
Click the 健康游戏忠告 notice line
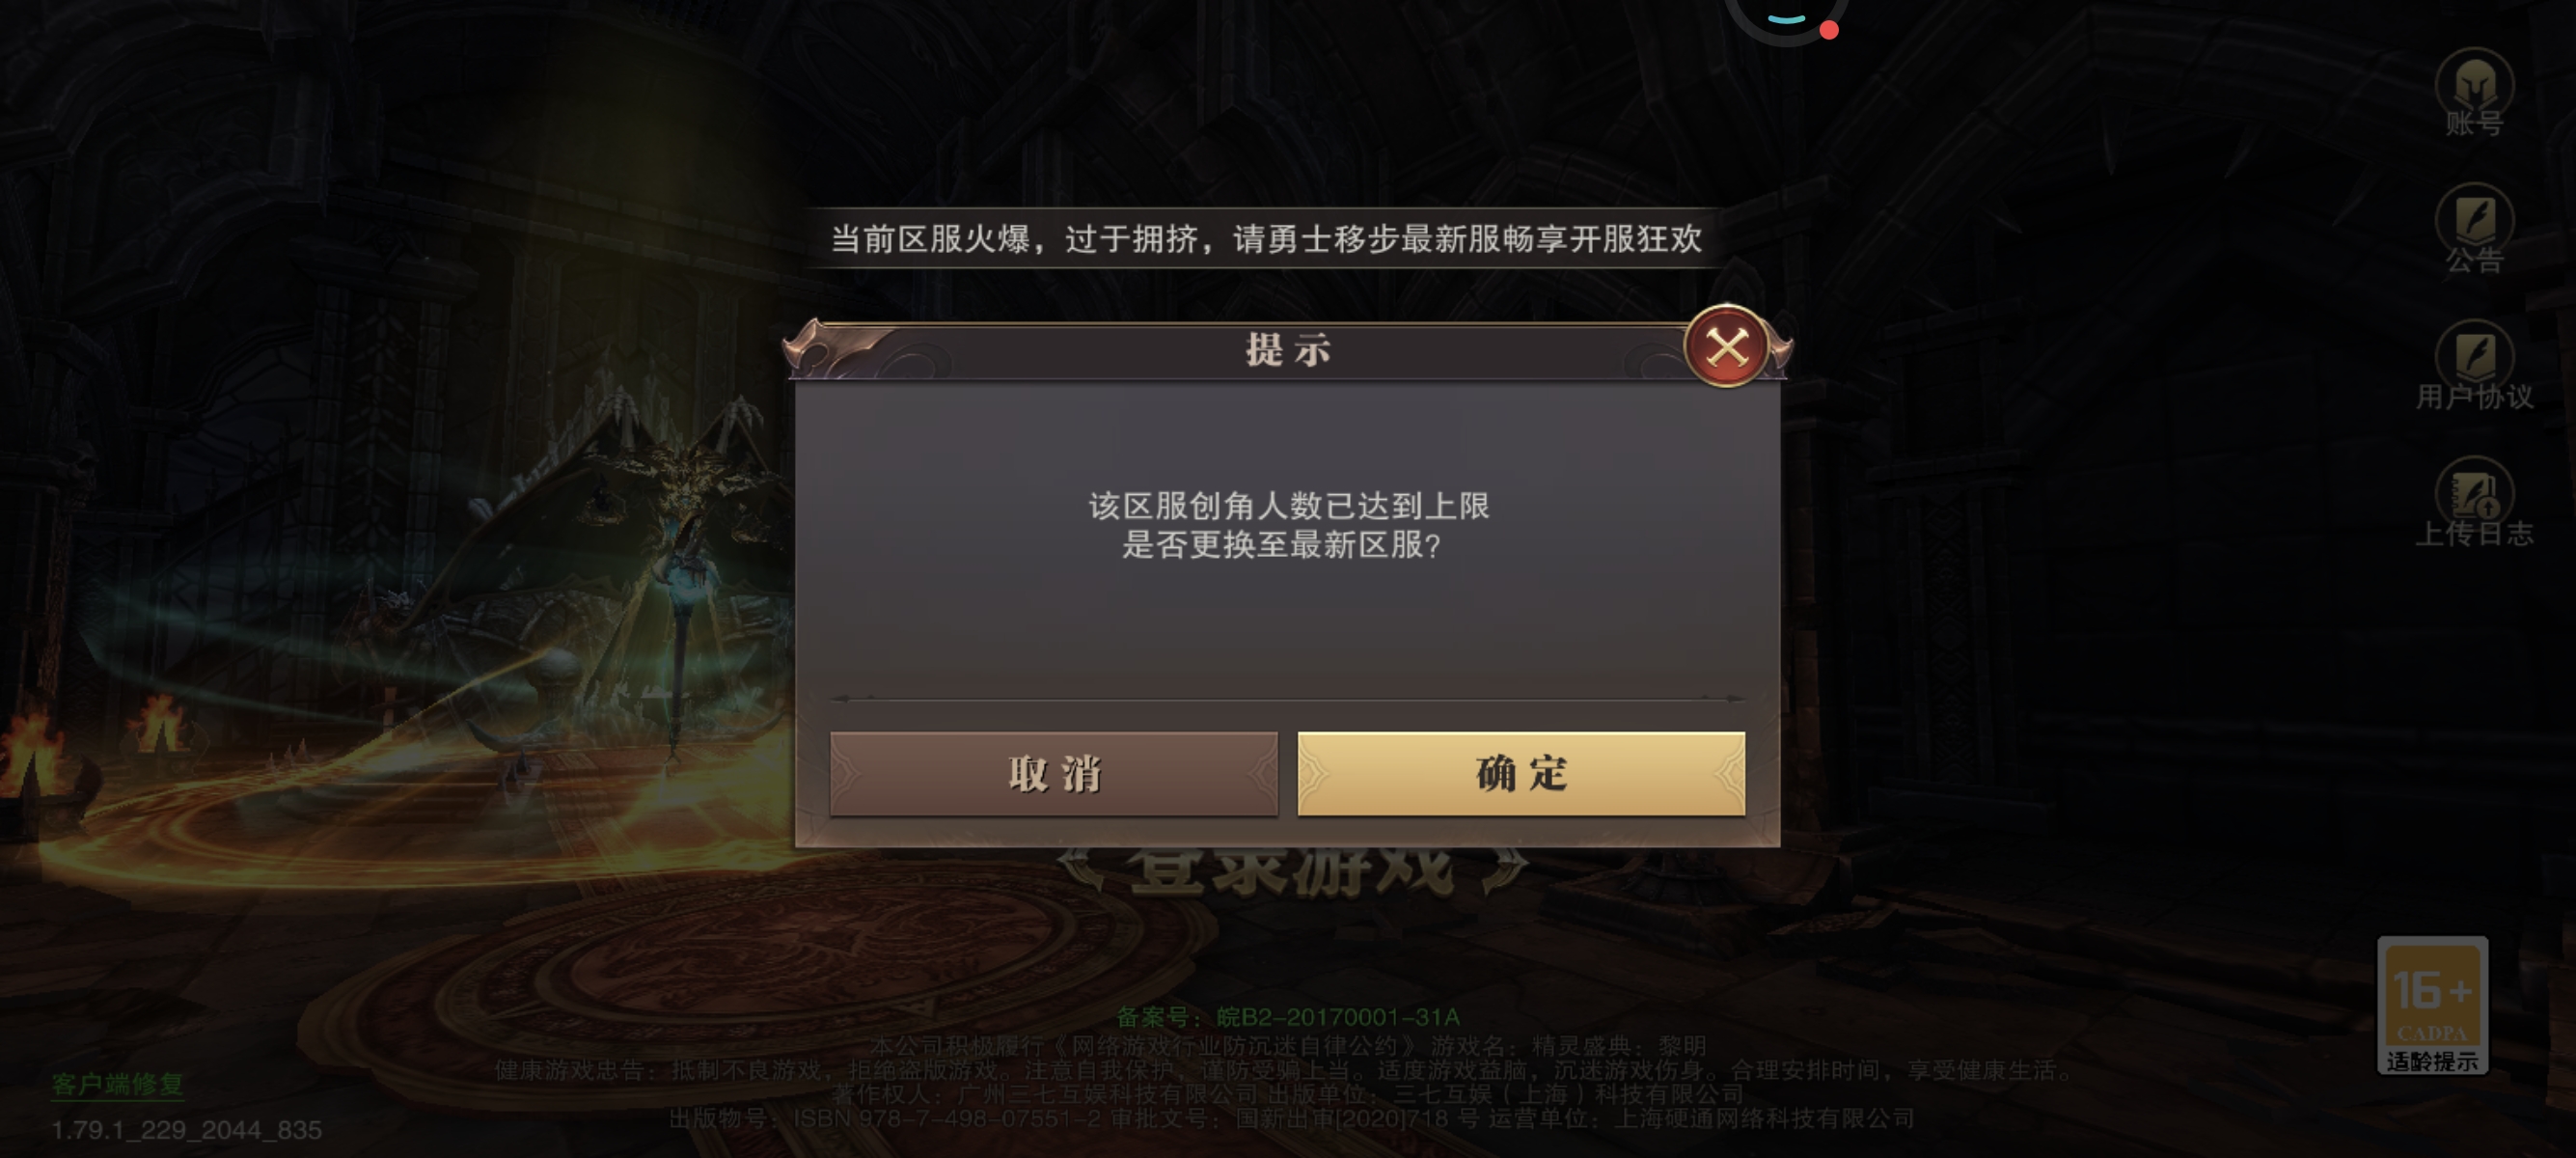click(1283, 1070)
